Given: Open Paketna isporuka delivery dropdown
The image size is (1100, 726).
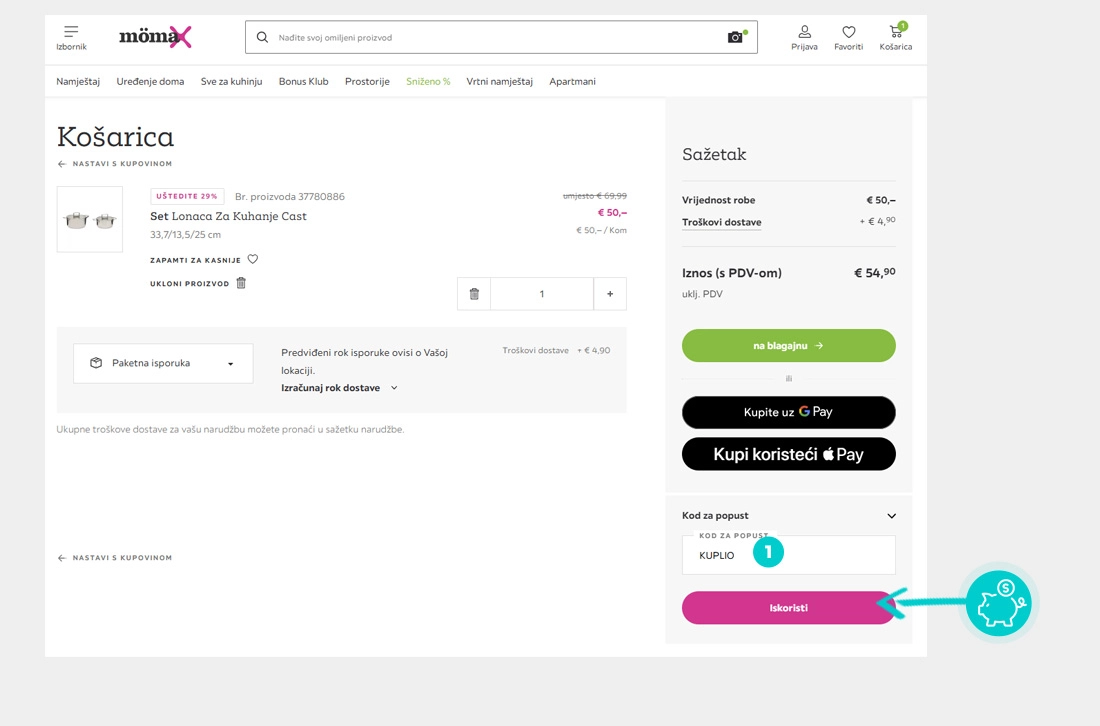Looking at the screenshot, I should (163, 363).
